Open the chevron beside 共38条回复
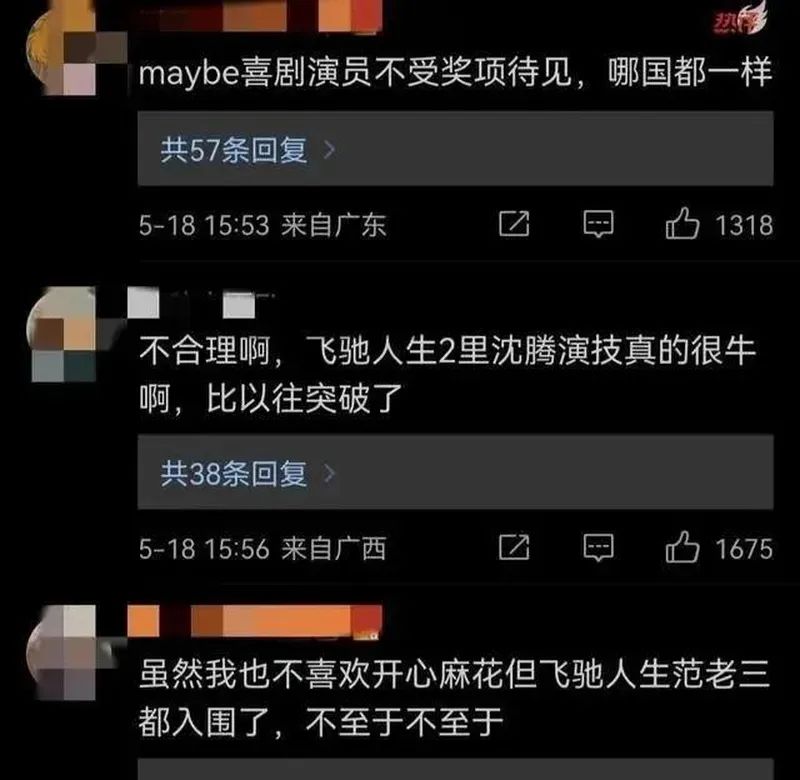The width and height of the screenshot is (800, 780). (330, 473)
